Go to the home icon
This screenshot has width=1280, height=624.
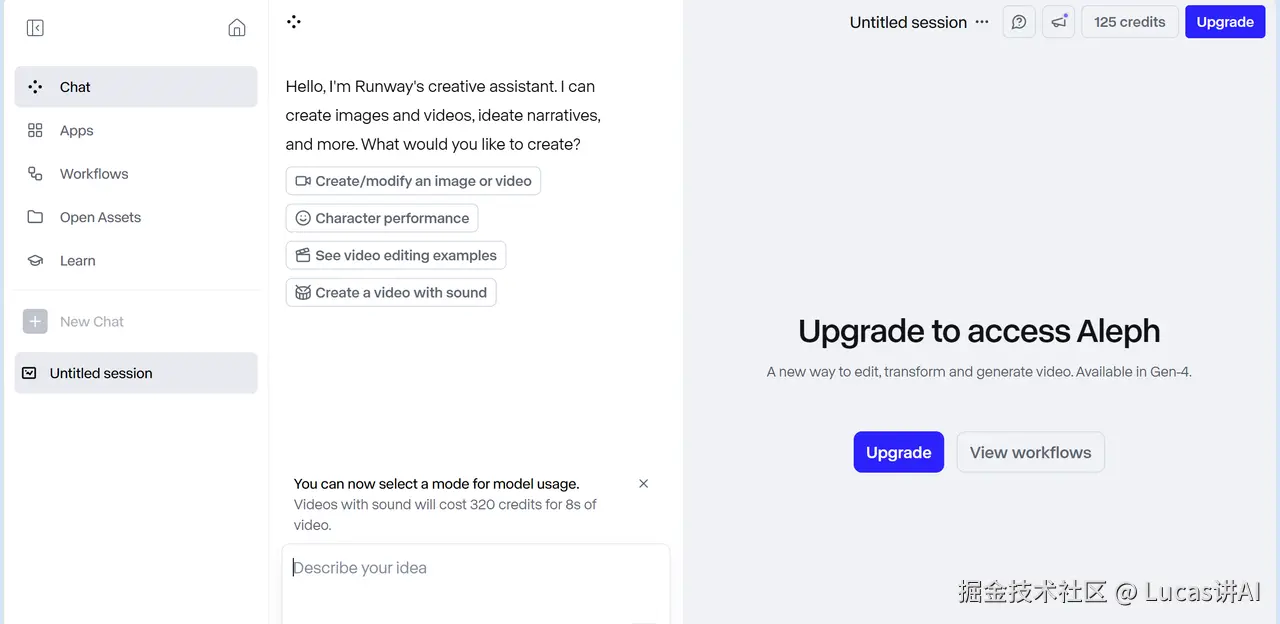coord(237,28)
